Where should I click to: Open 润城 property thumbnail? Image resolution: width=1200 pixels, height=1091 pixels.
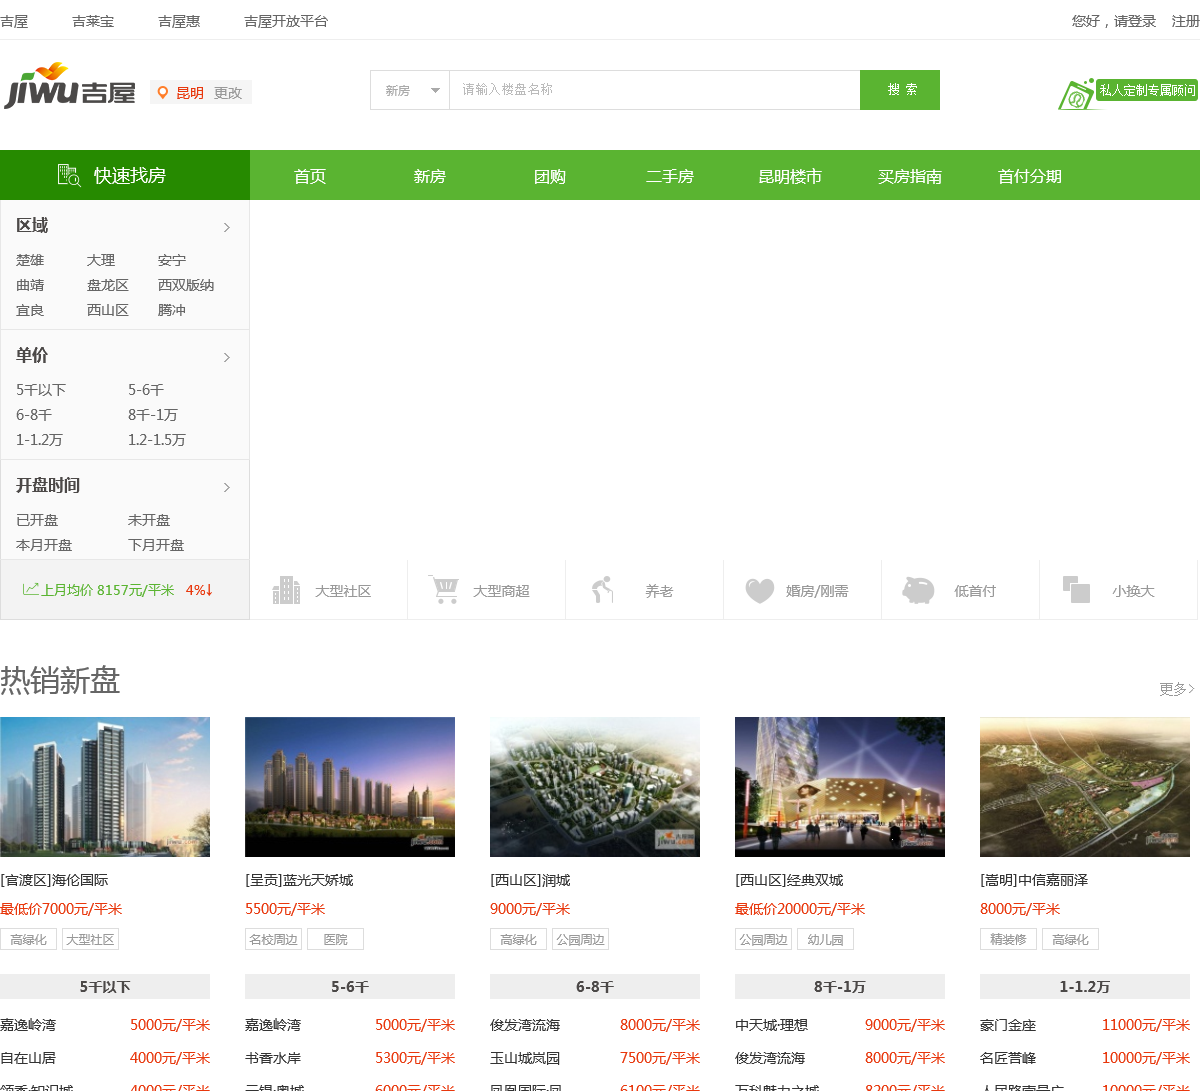click(x=595, y=787)
